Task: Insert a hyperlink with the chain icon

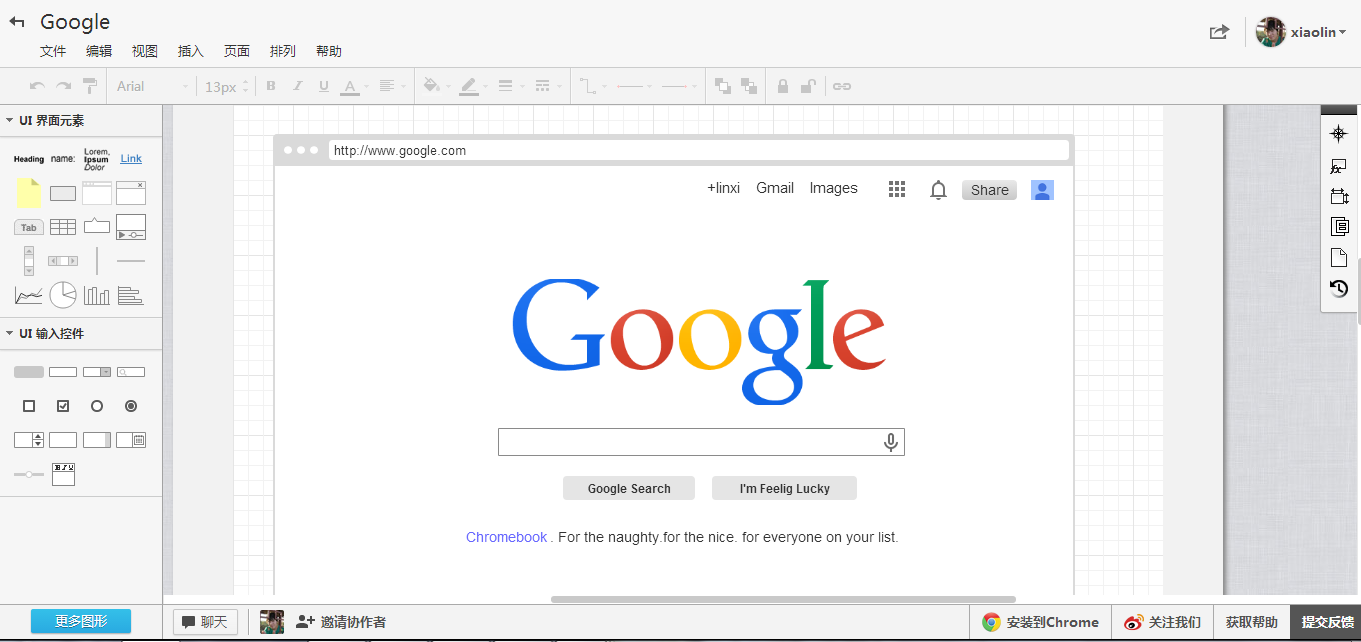Action: (x=842, y=86)
